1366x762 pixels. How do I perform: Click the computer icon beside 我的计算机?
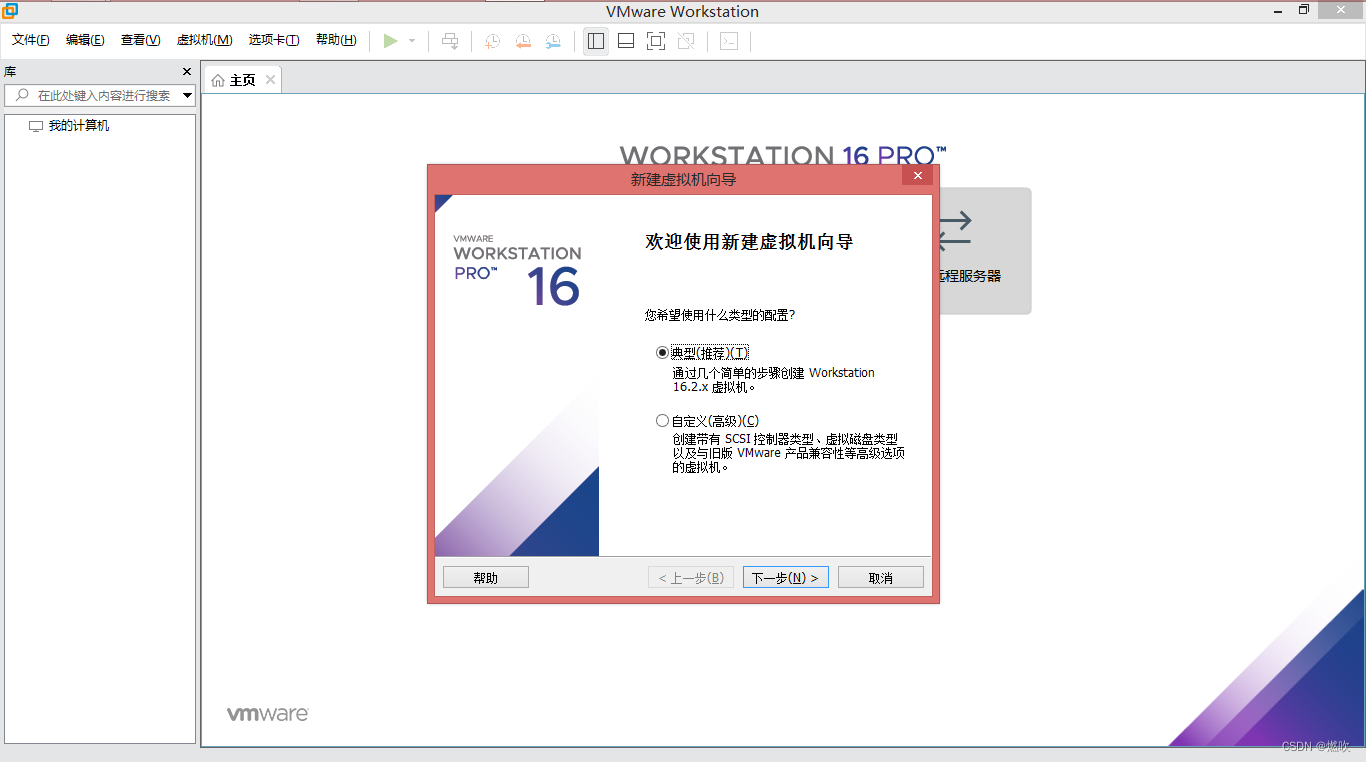pyautogui.click(x=36, y=126)
